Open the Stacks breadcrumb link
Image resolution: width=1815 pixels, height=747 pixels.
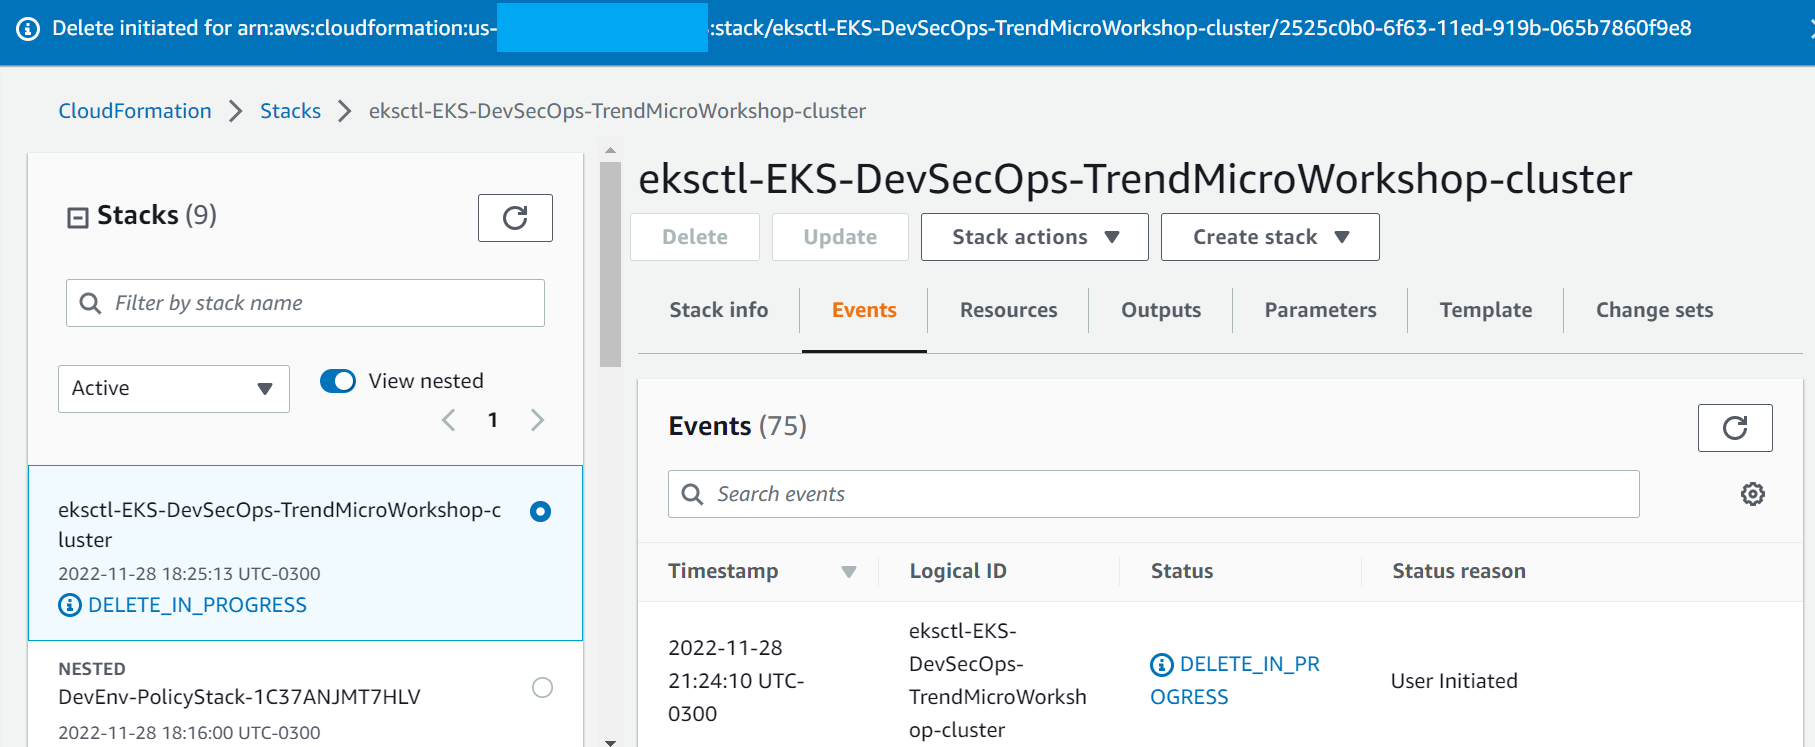tap(290, 111)
